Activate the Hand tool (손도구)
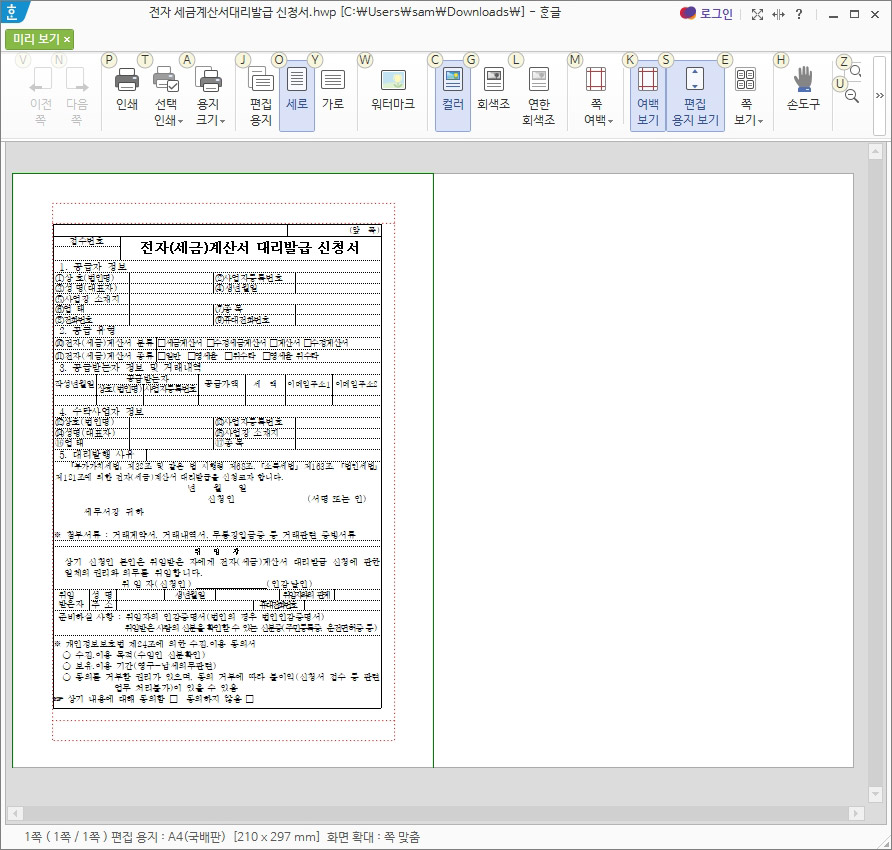 point(803,90)
